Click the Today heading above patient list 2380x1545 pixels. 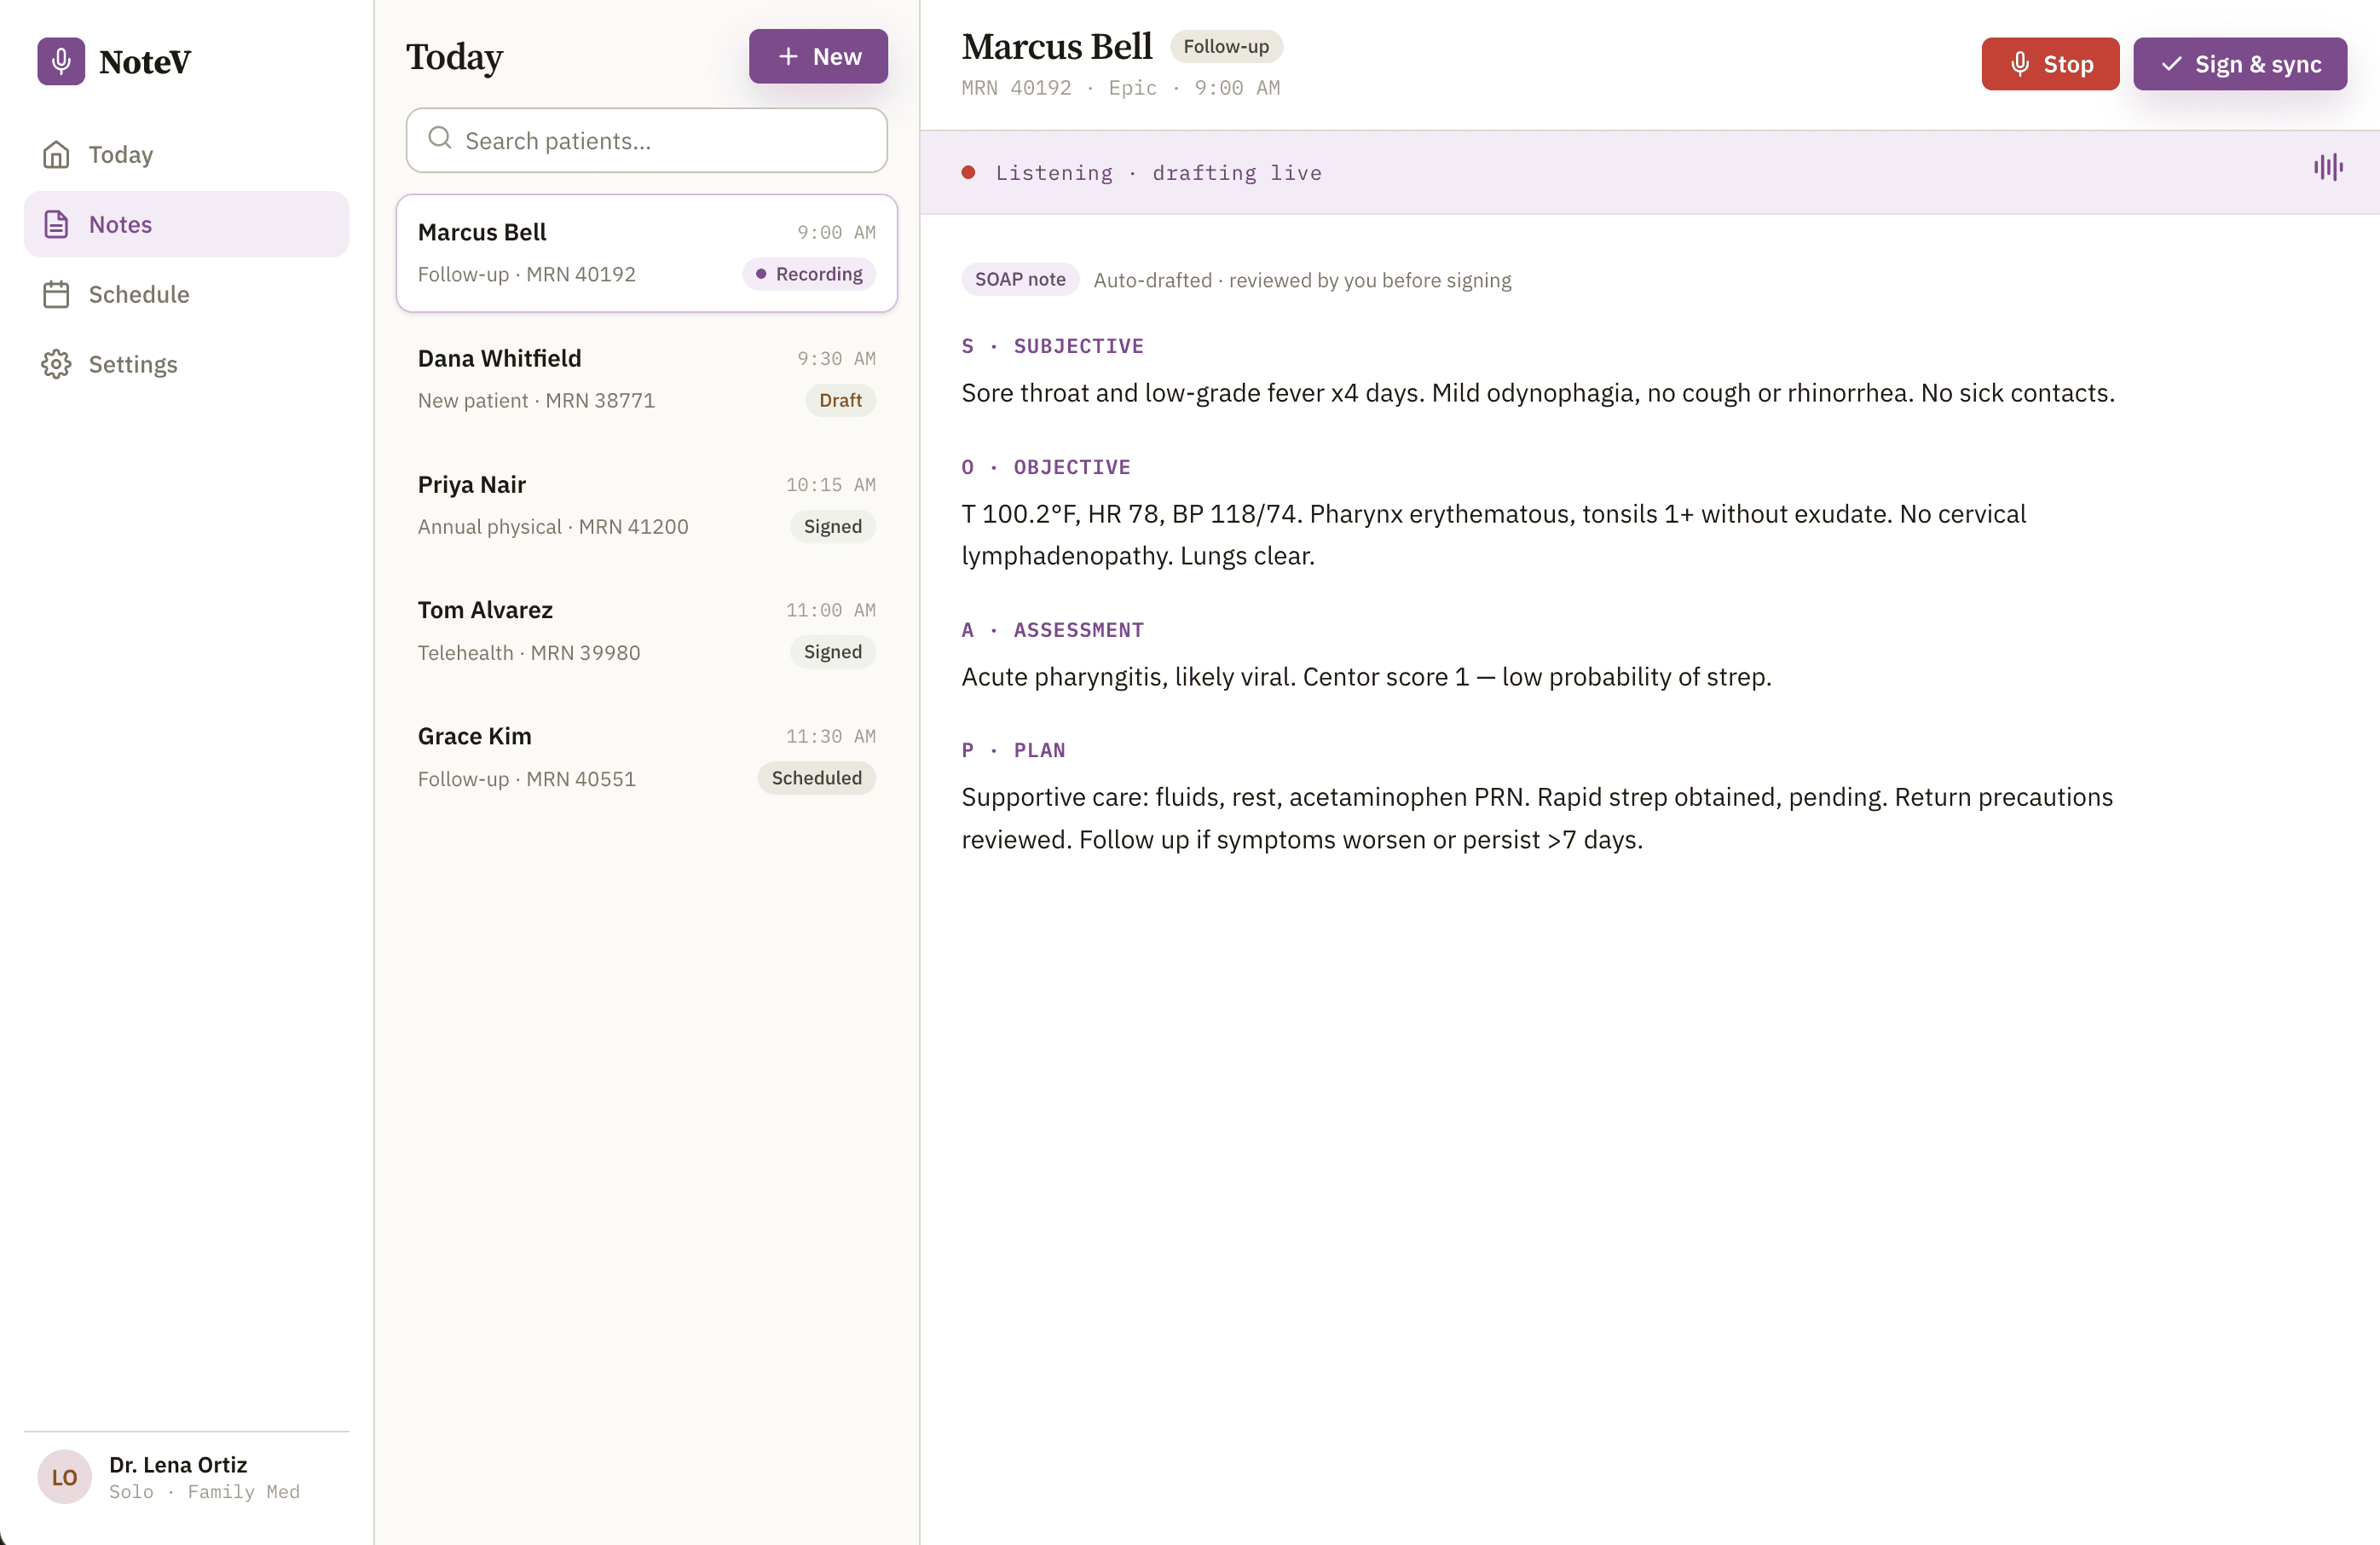(454, 57)
